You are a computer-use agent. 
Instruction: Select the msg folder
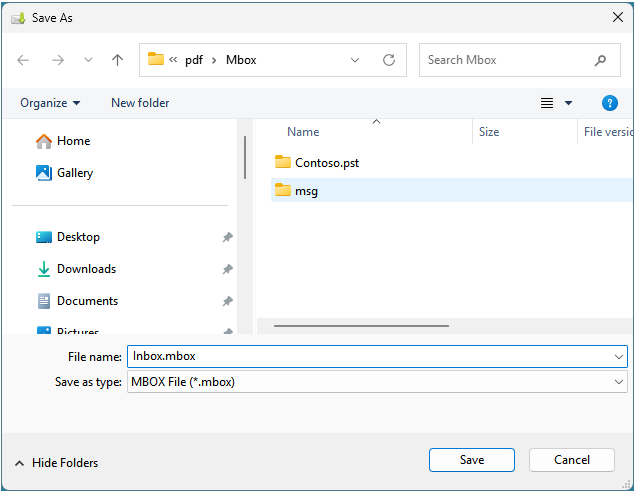coord(306,190)
